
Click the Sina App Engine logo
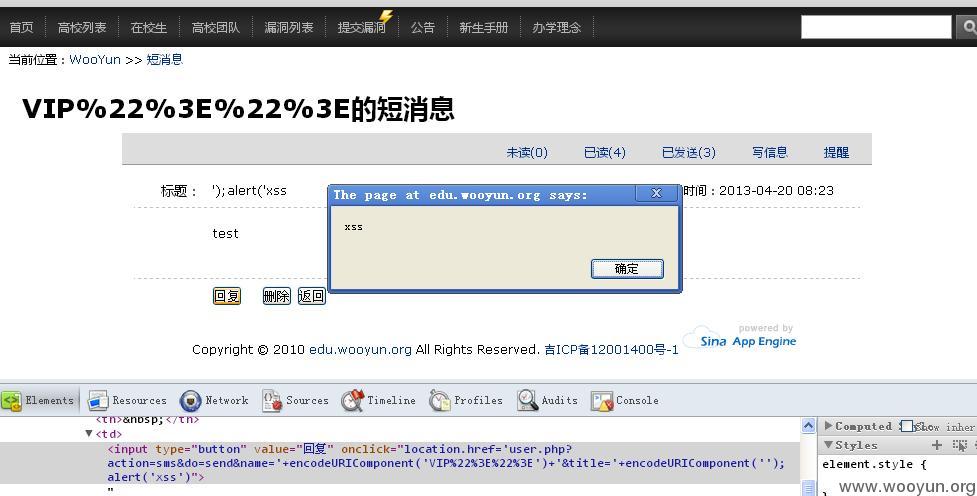740,337
